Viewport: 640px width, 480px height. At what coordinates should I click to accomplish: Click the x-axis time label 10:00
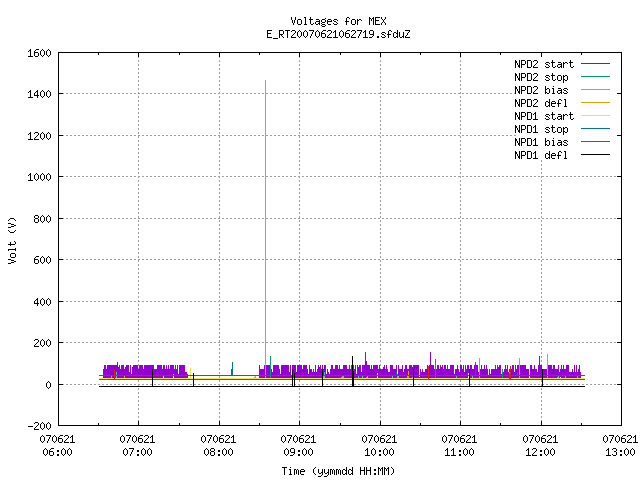379,452
